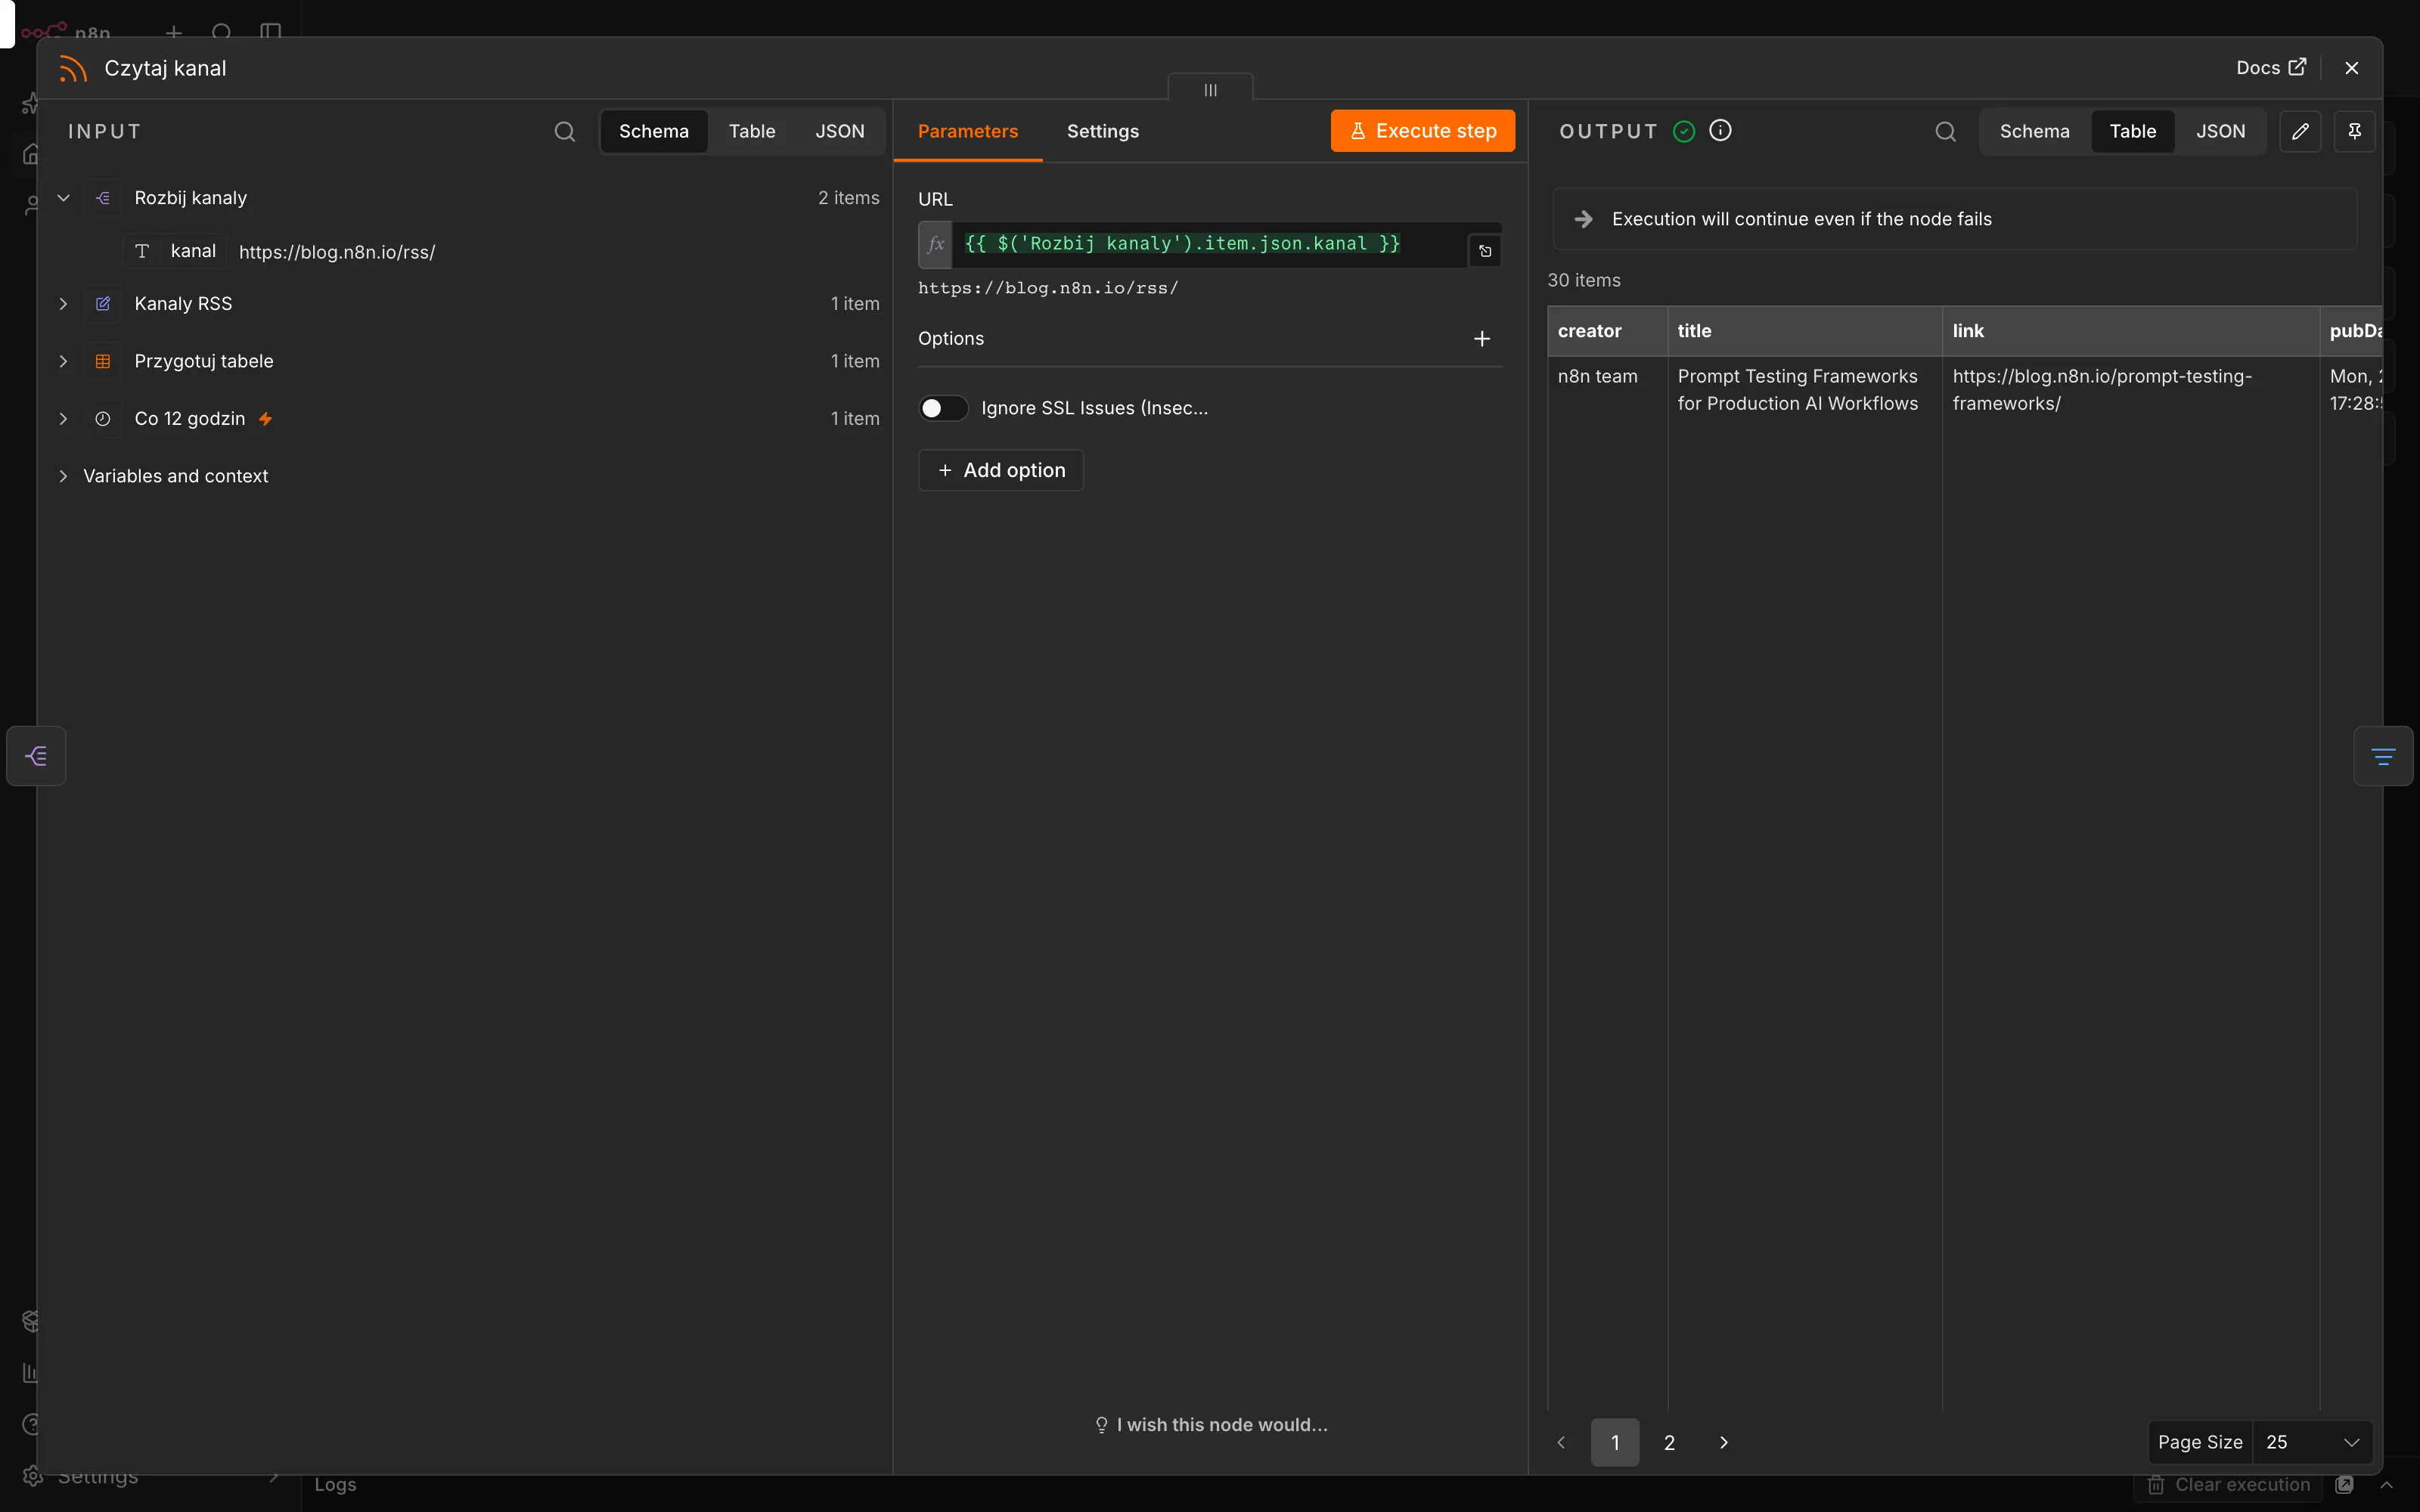Click the Co 12 godzin clock icon
2420x1512 pixels.
pos(103,419)
